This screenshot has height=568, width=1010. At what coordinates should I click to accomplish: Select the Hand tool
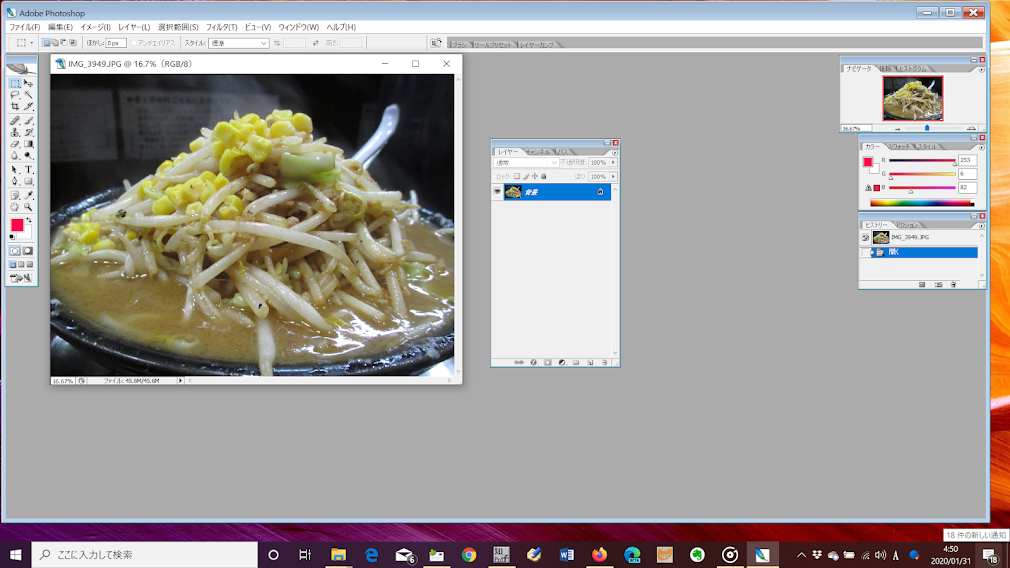(15, 207)
